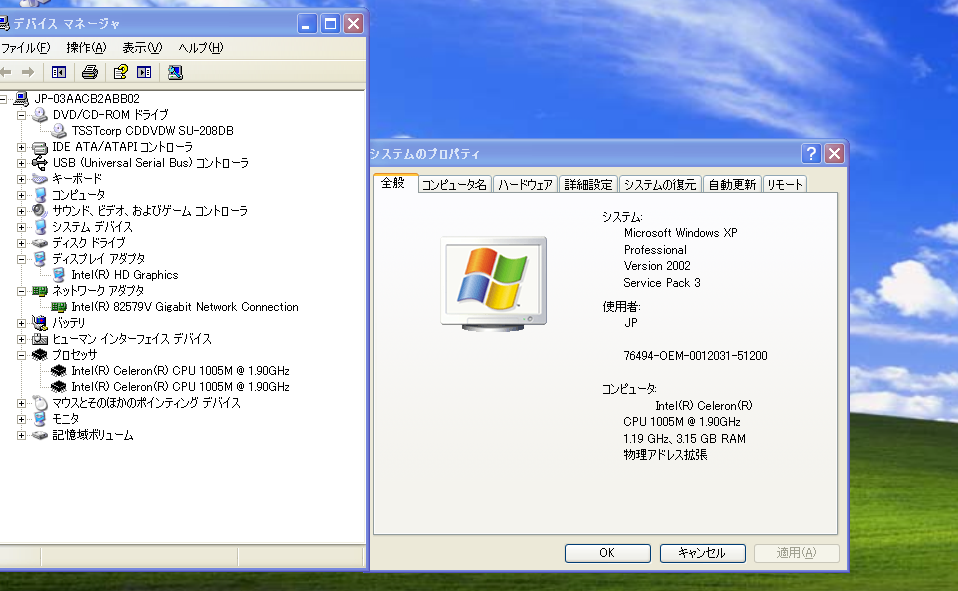This screenshot has height=591, width=958.
Task: Click the 記憶域ボリューム category icon
Action: tap(40, 435)
